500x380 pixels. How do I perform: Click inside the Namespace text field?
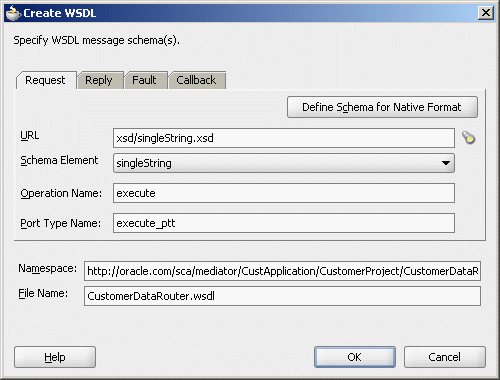click(282, 271)
